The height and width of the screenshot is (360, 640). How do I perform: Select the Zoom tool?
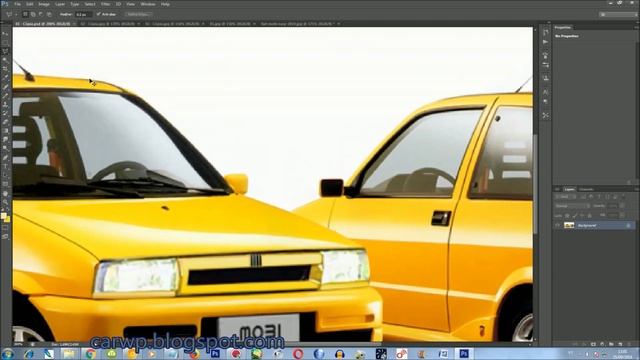[5, 202]
